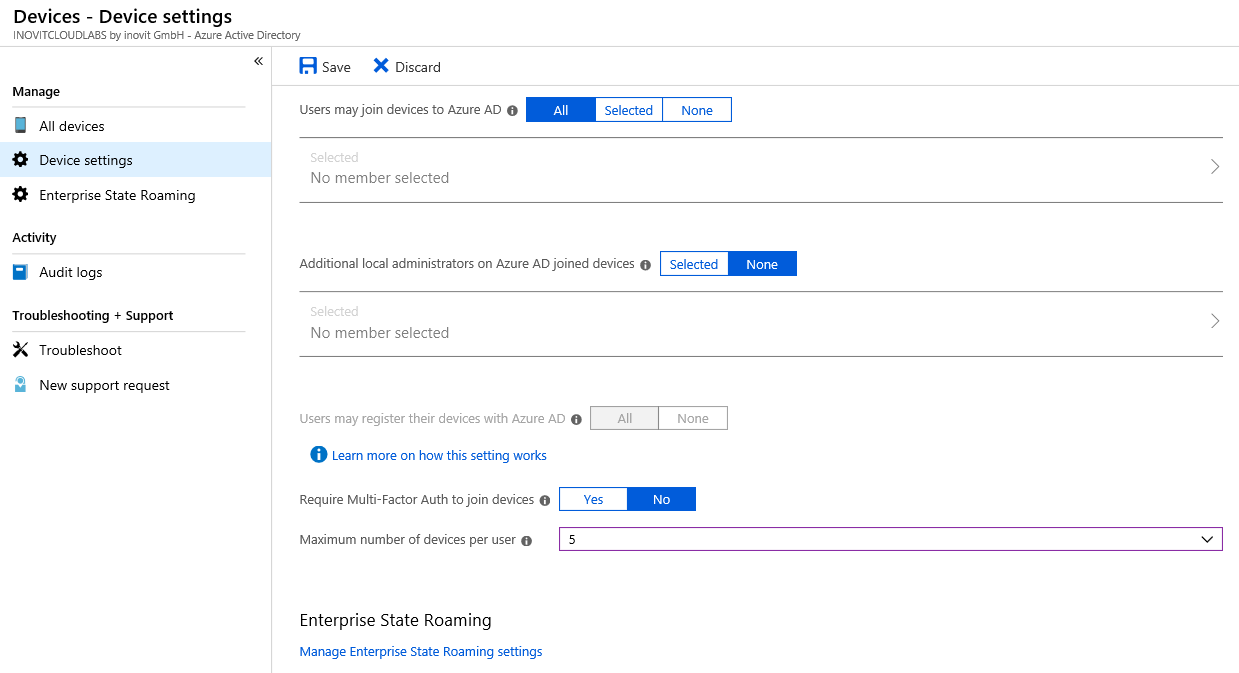Click the Discard X icon

[x=381, y=66]
